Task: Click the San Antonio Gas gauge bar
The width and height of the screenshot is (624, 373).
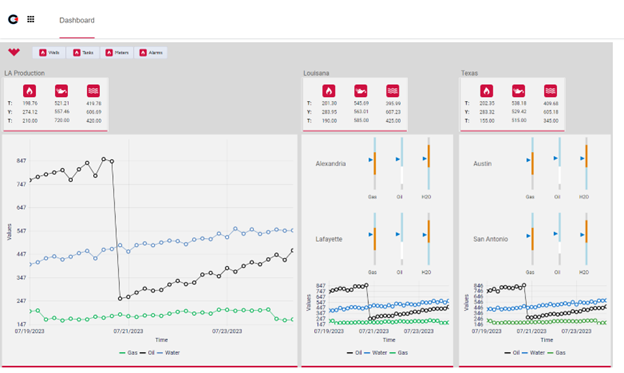Action: click(532, 239)
